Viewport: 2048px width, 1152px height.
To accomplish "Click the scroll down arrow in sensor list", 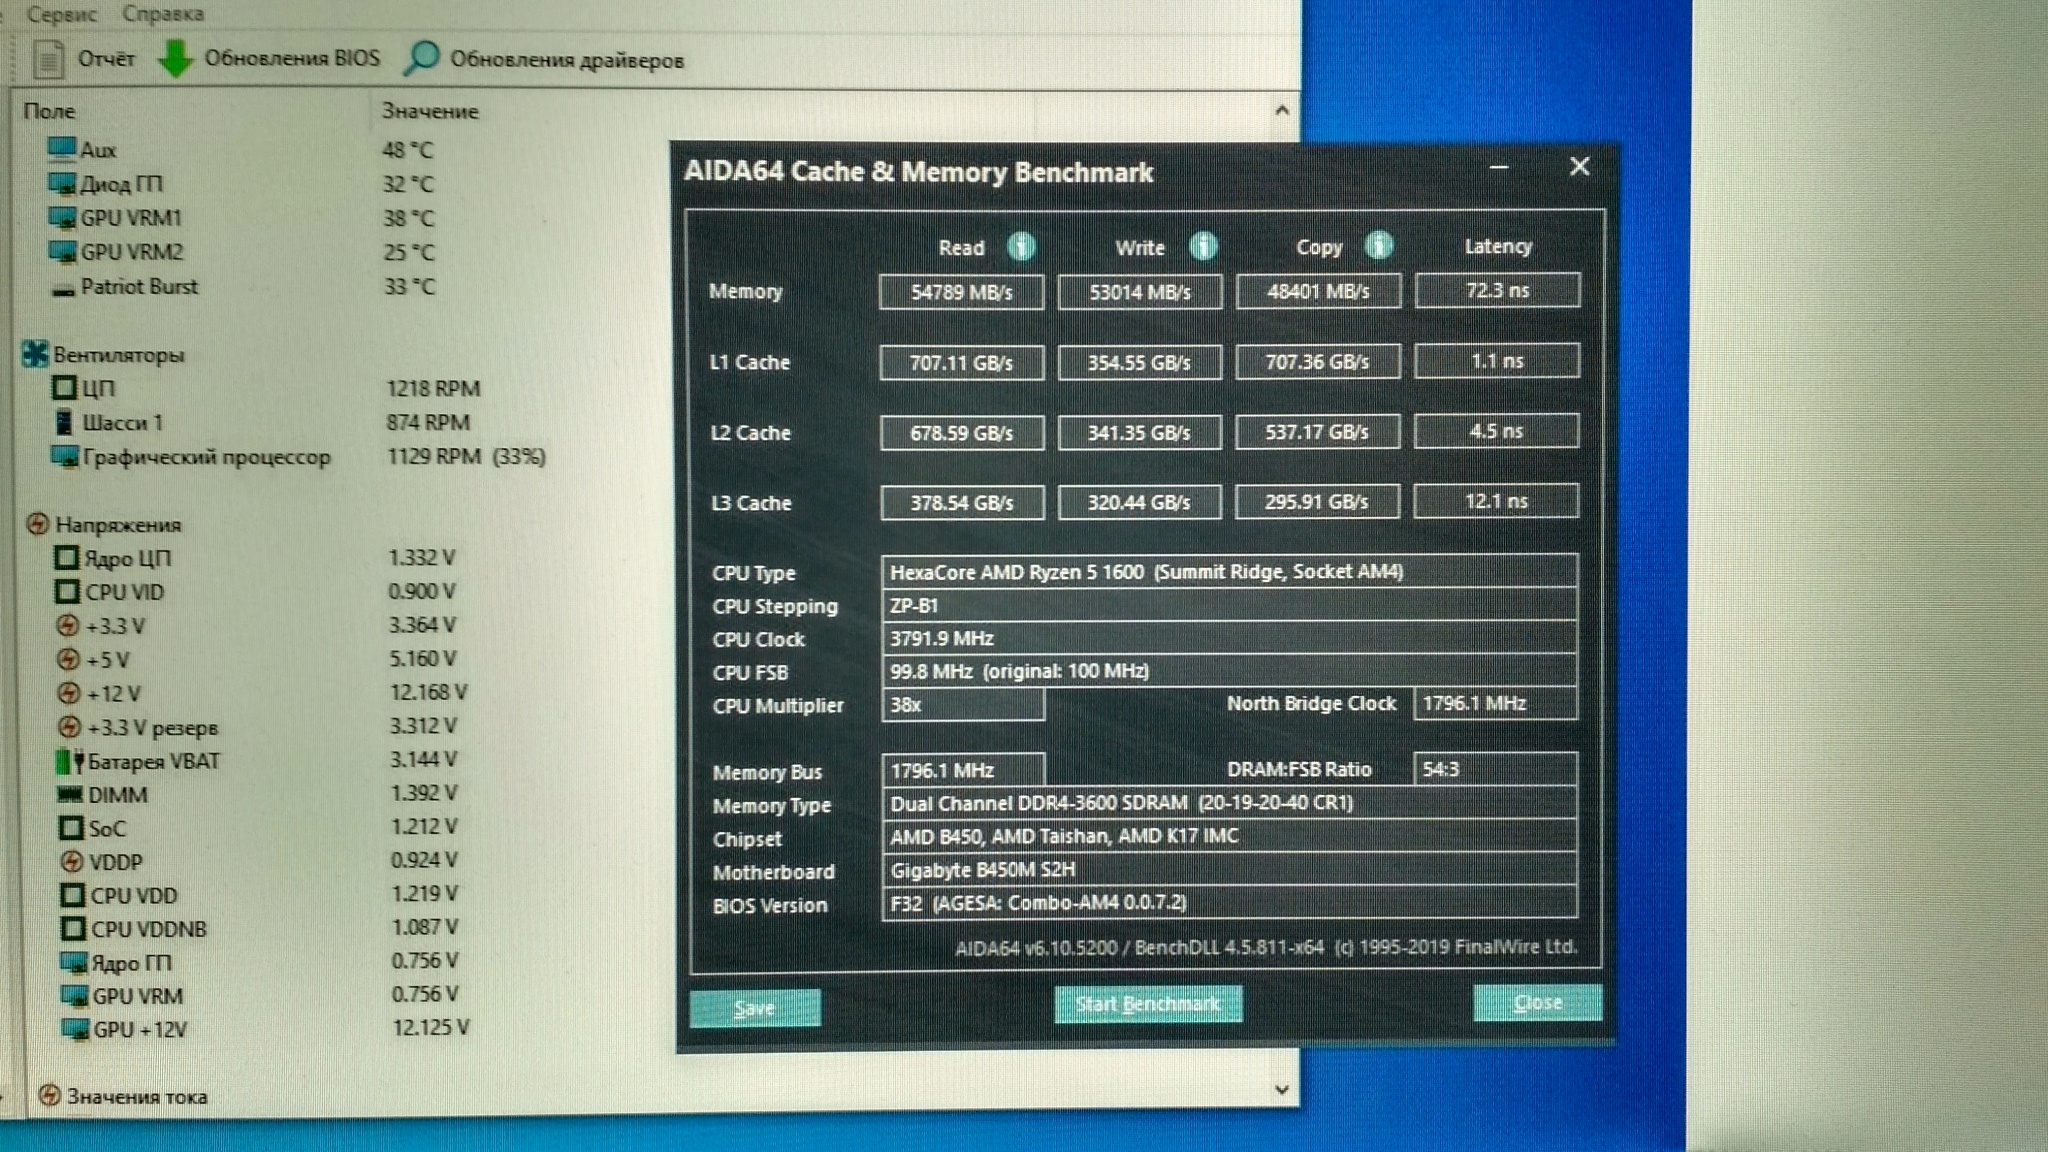I will (x=1282, y=1090).
